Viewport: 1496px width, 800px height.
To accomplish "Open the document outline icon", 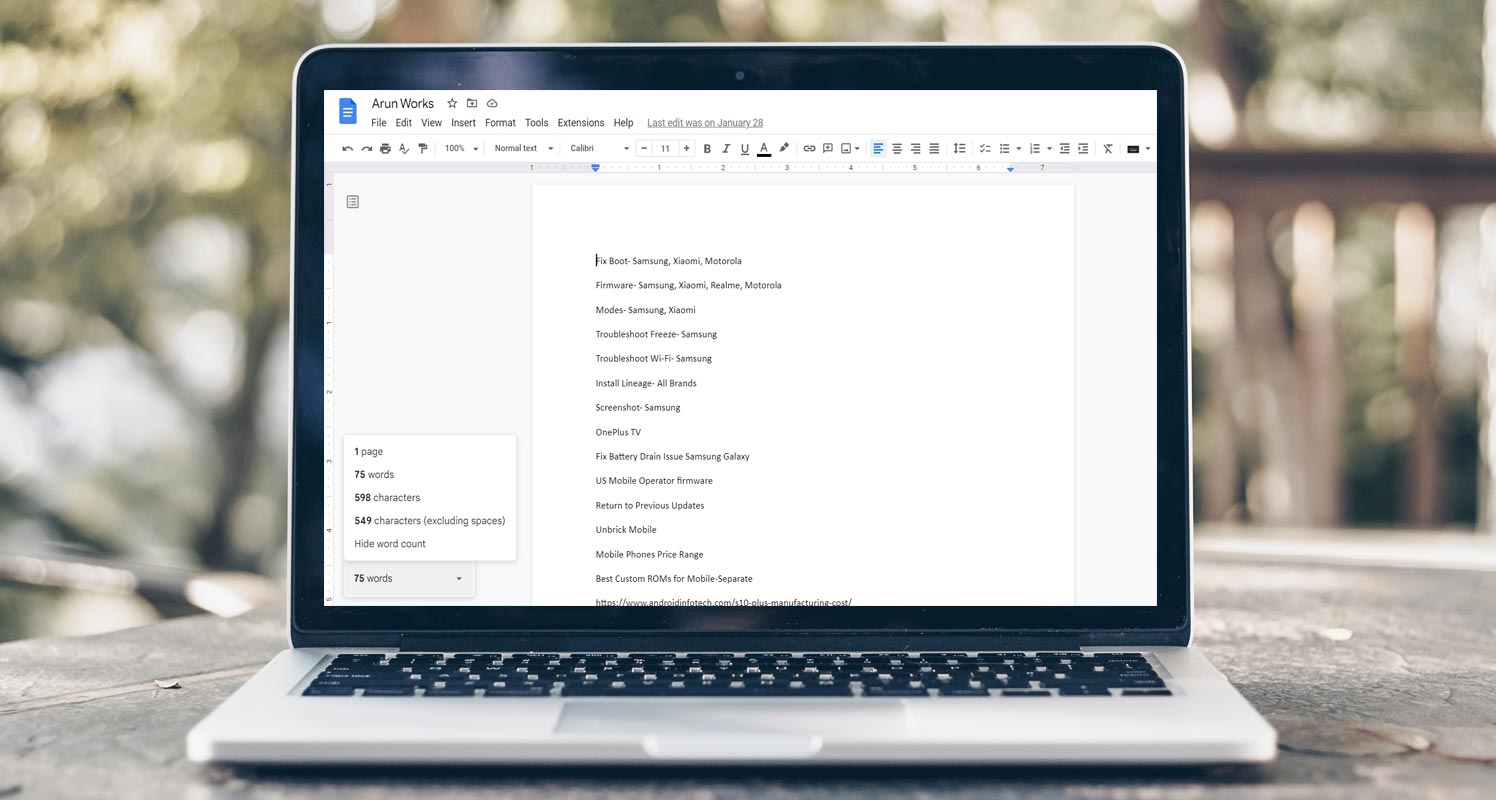I will coord(352,202).
